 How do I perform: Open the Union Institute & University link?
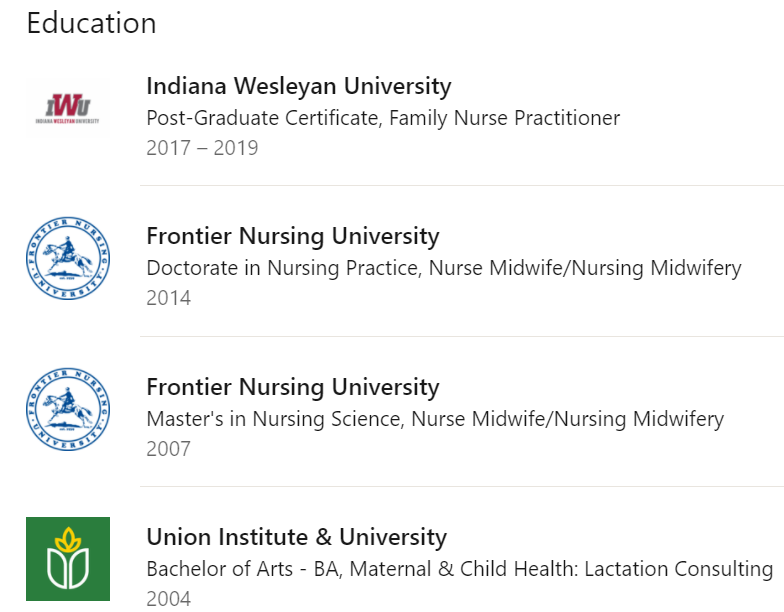tap(296, 537)
